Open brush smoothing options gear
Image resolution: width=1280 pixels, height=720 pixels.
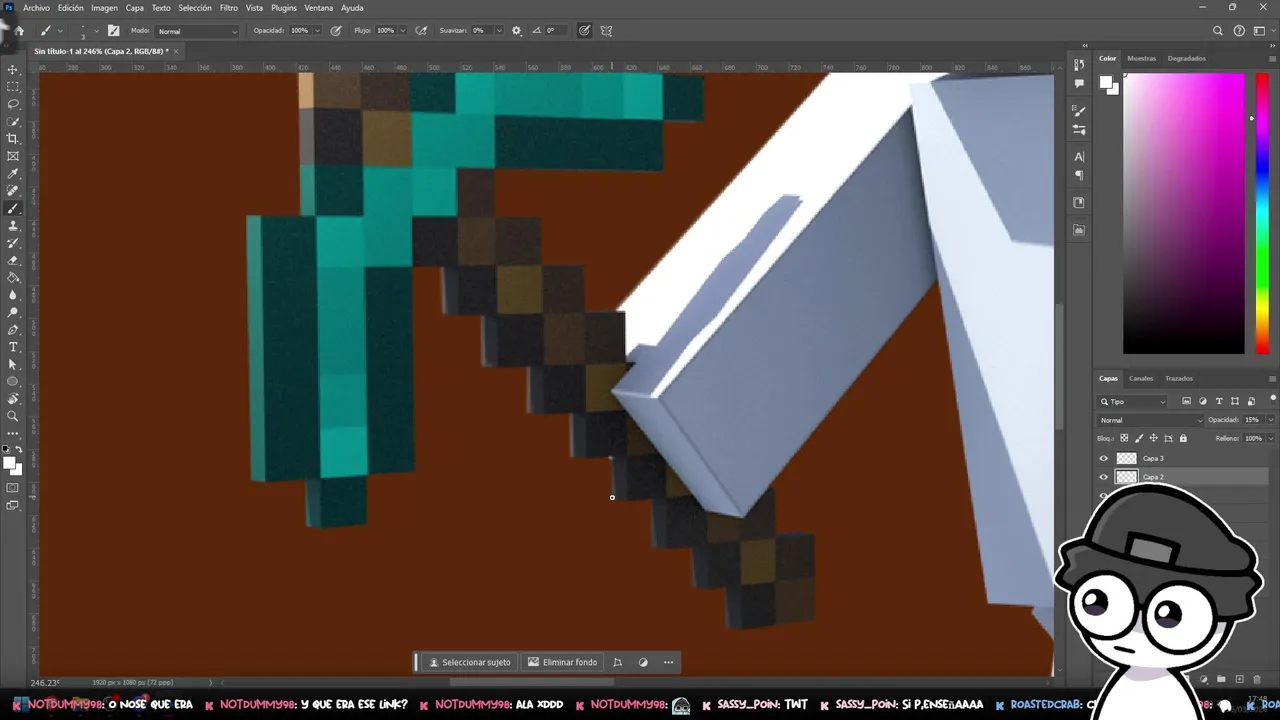click(516, 30)
